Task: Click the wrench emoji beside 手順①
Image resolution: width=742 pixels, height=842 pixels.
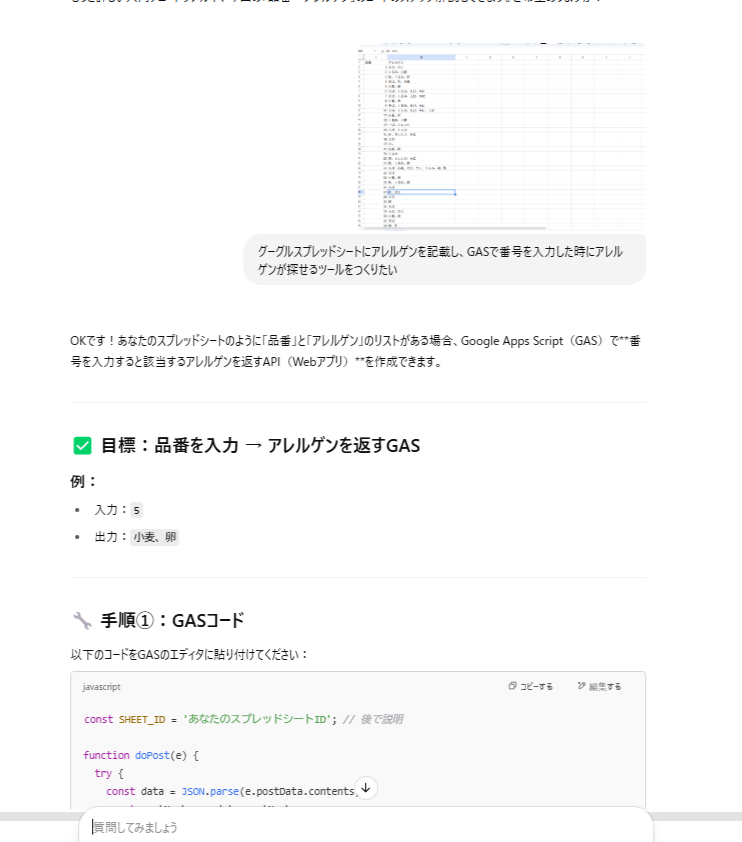Action: (x=82, y=620)
